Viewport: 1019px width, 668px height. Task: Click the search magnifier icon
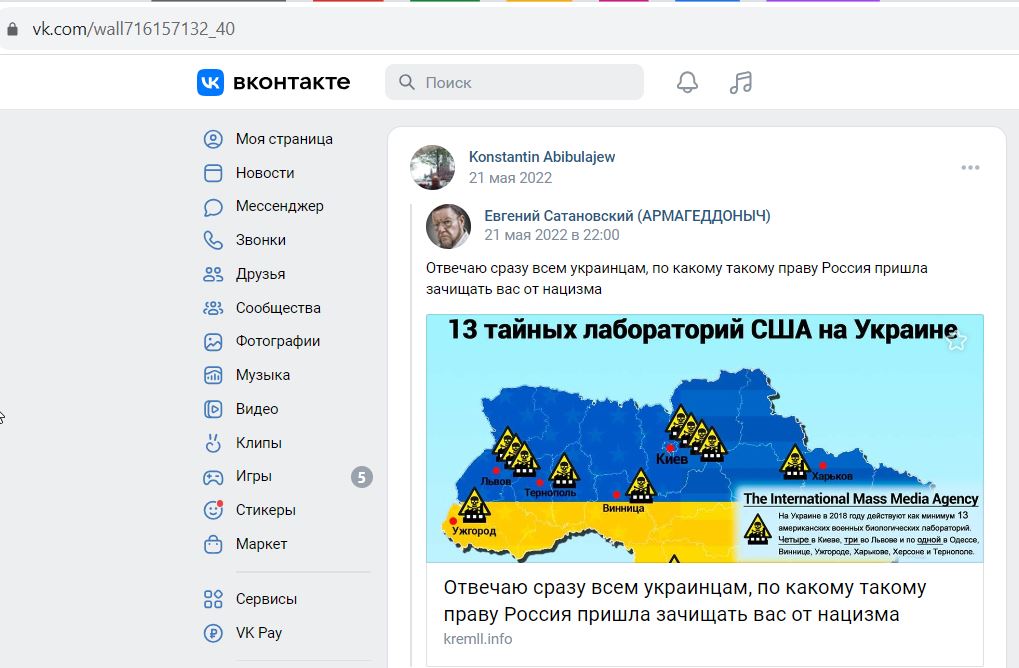click(x=407, y=82)
